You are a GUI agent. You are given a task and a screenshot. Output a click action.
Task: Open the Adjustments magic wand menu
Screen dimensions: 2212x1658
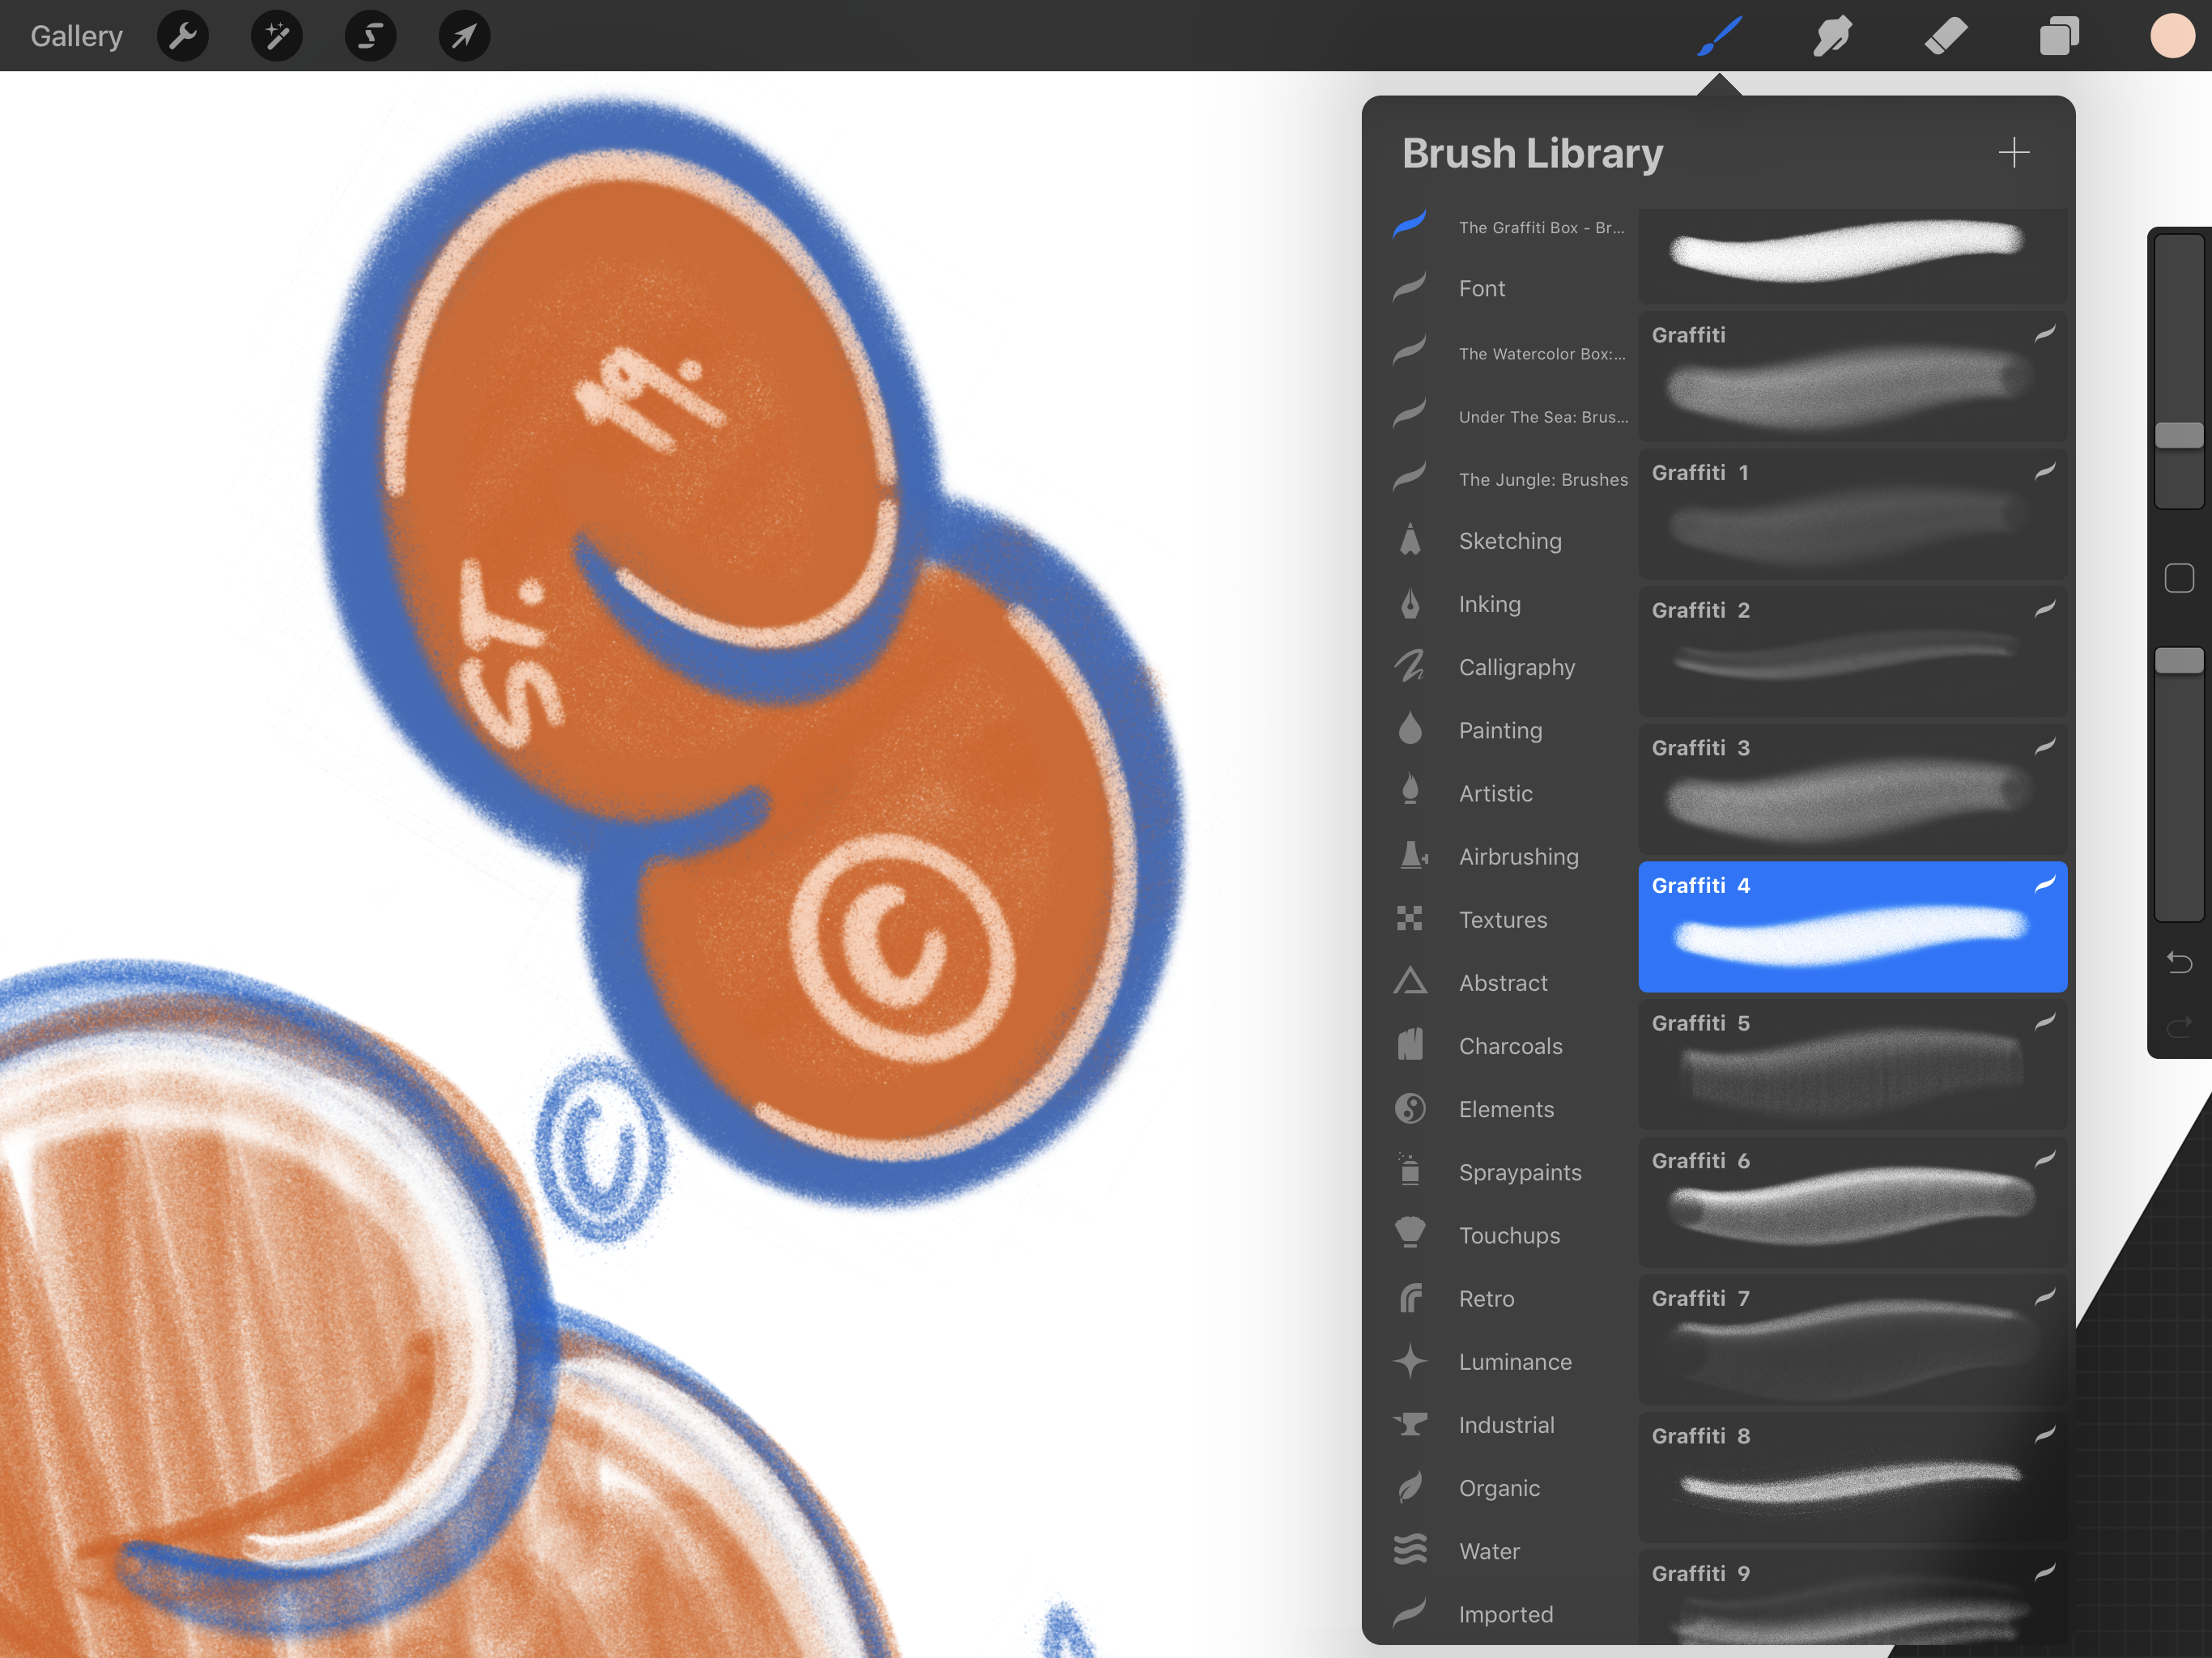point(277,37)
